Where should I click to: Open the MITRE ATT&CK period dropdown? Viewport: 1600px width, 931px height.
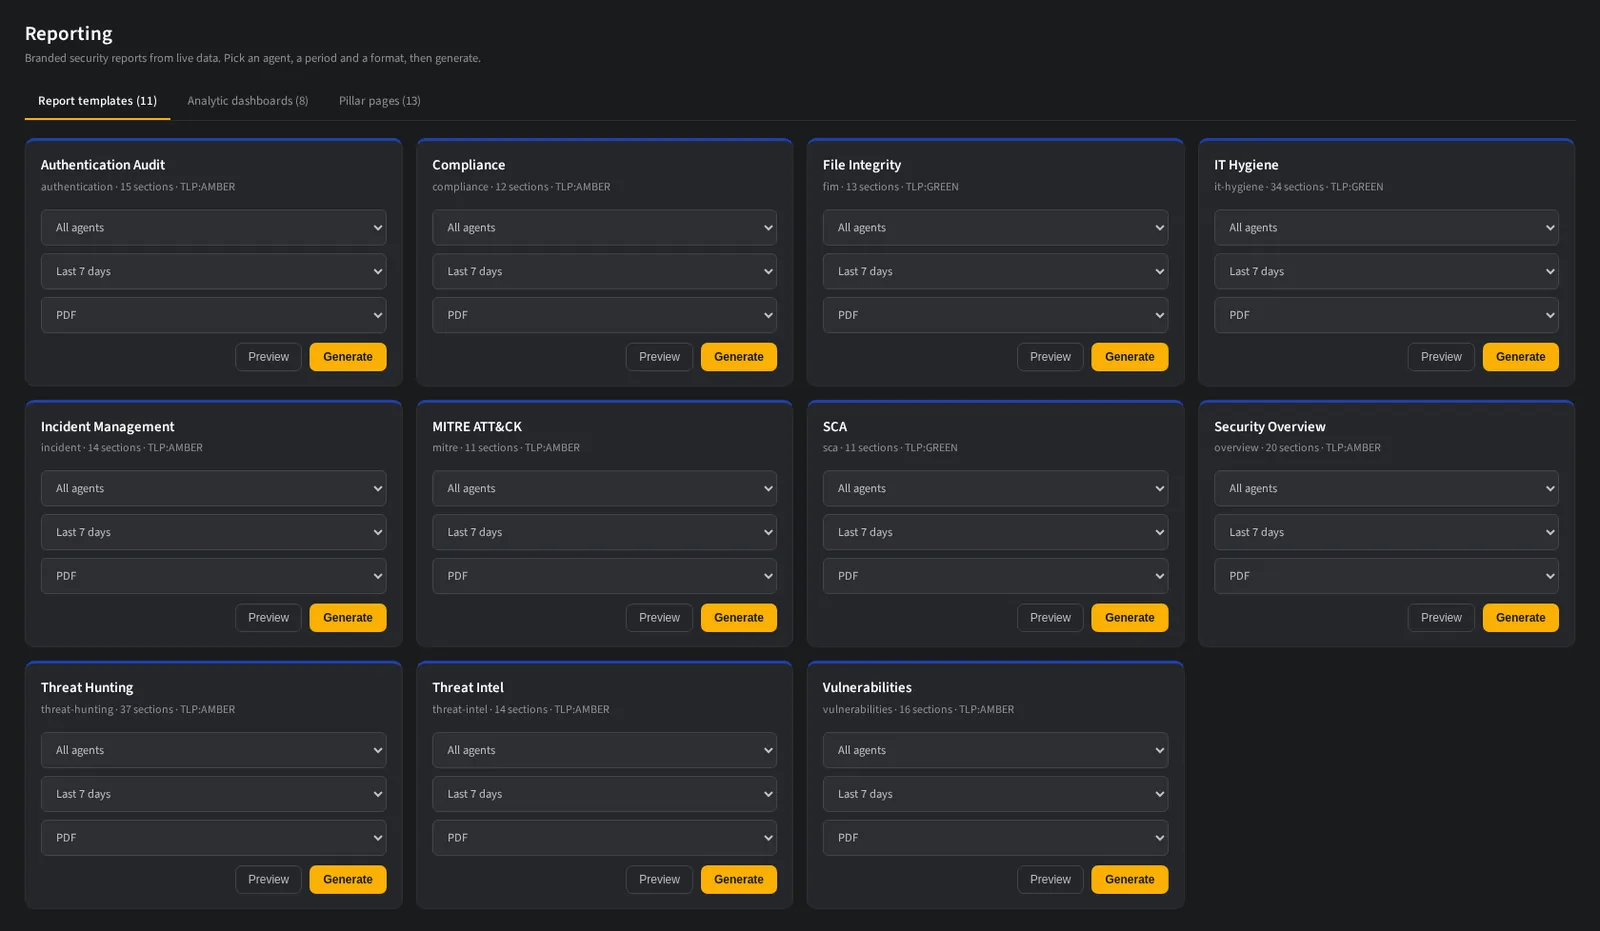[x=605, y=533]
